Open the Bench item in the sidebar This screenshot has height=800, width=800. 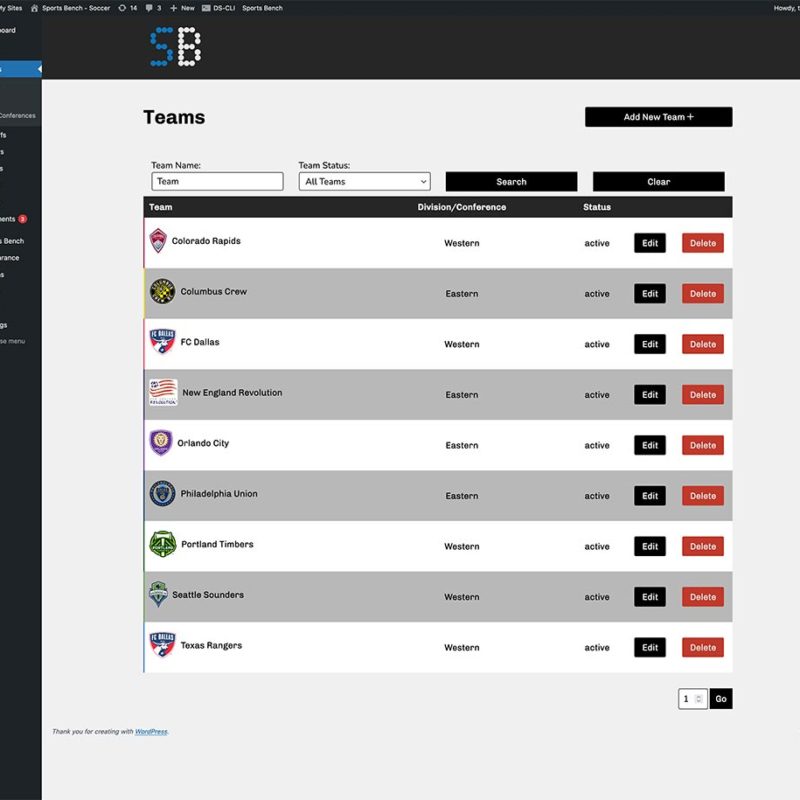coord(12,241)
